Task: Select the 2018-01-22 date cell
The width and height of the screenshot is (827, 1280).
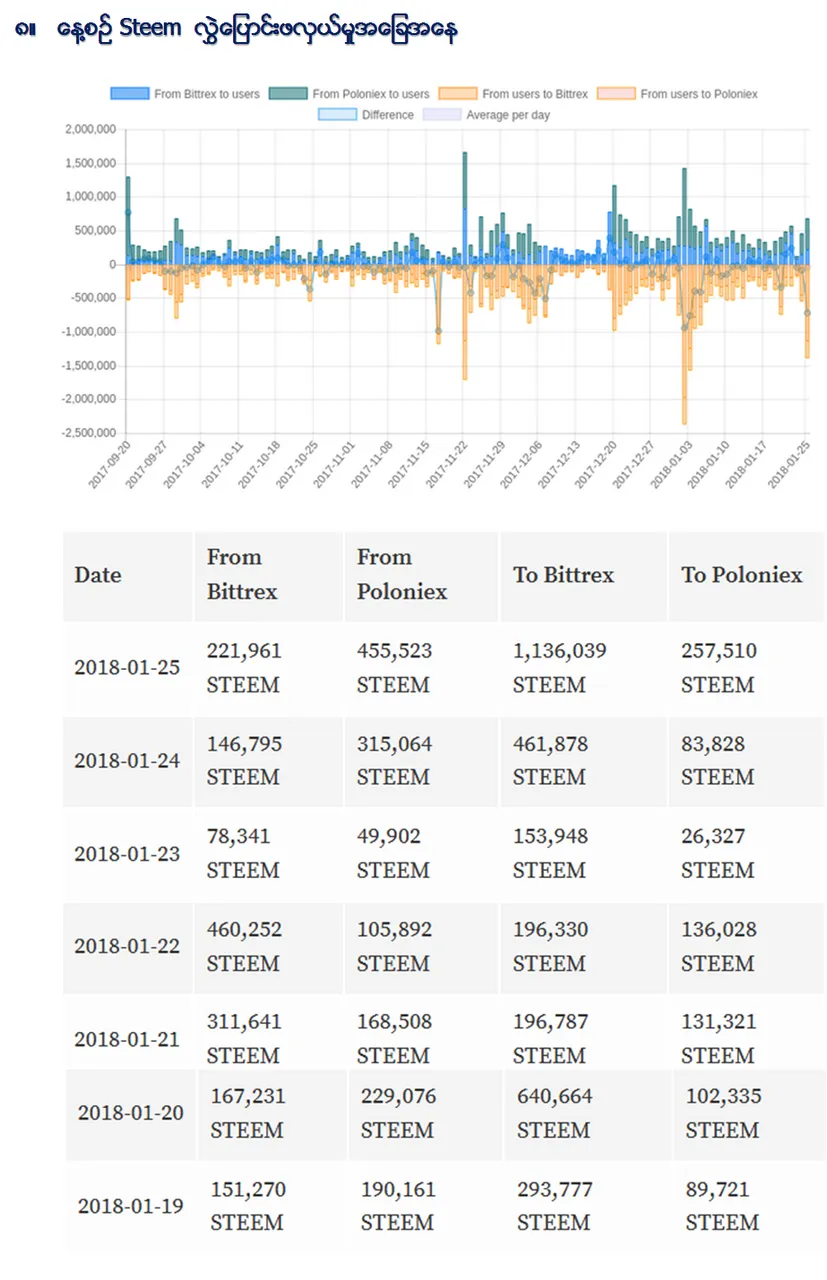Action: click(x=128, y=947)
